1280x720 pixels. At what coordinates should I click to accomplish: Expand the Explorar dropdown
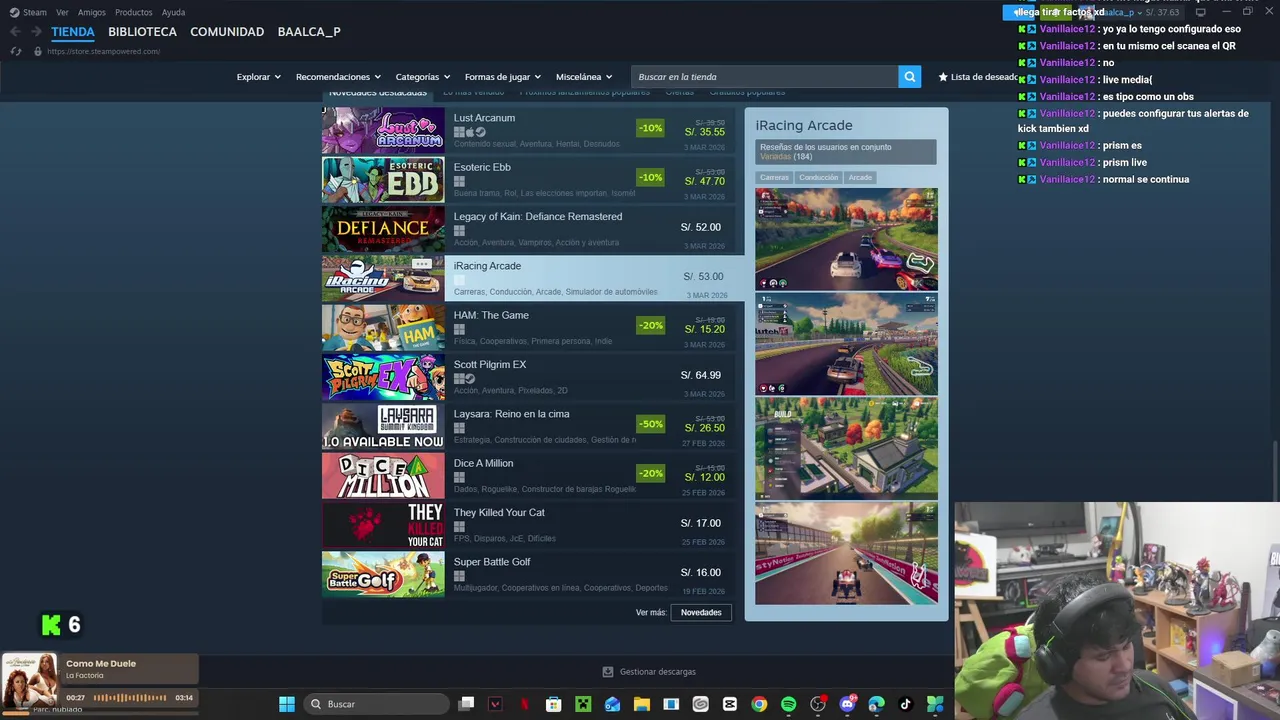(x=258, y=77)
